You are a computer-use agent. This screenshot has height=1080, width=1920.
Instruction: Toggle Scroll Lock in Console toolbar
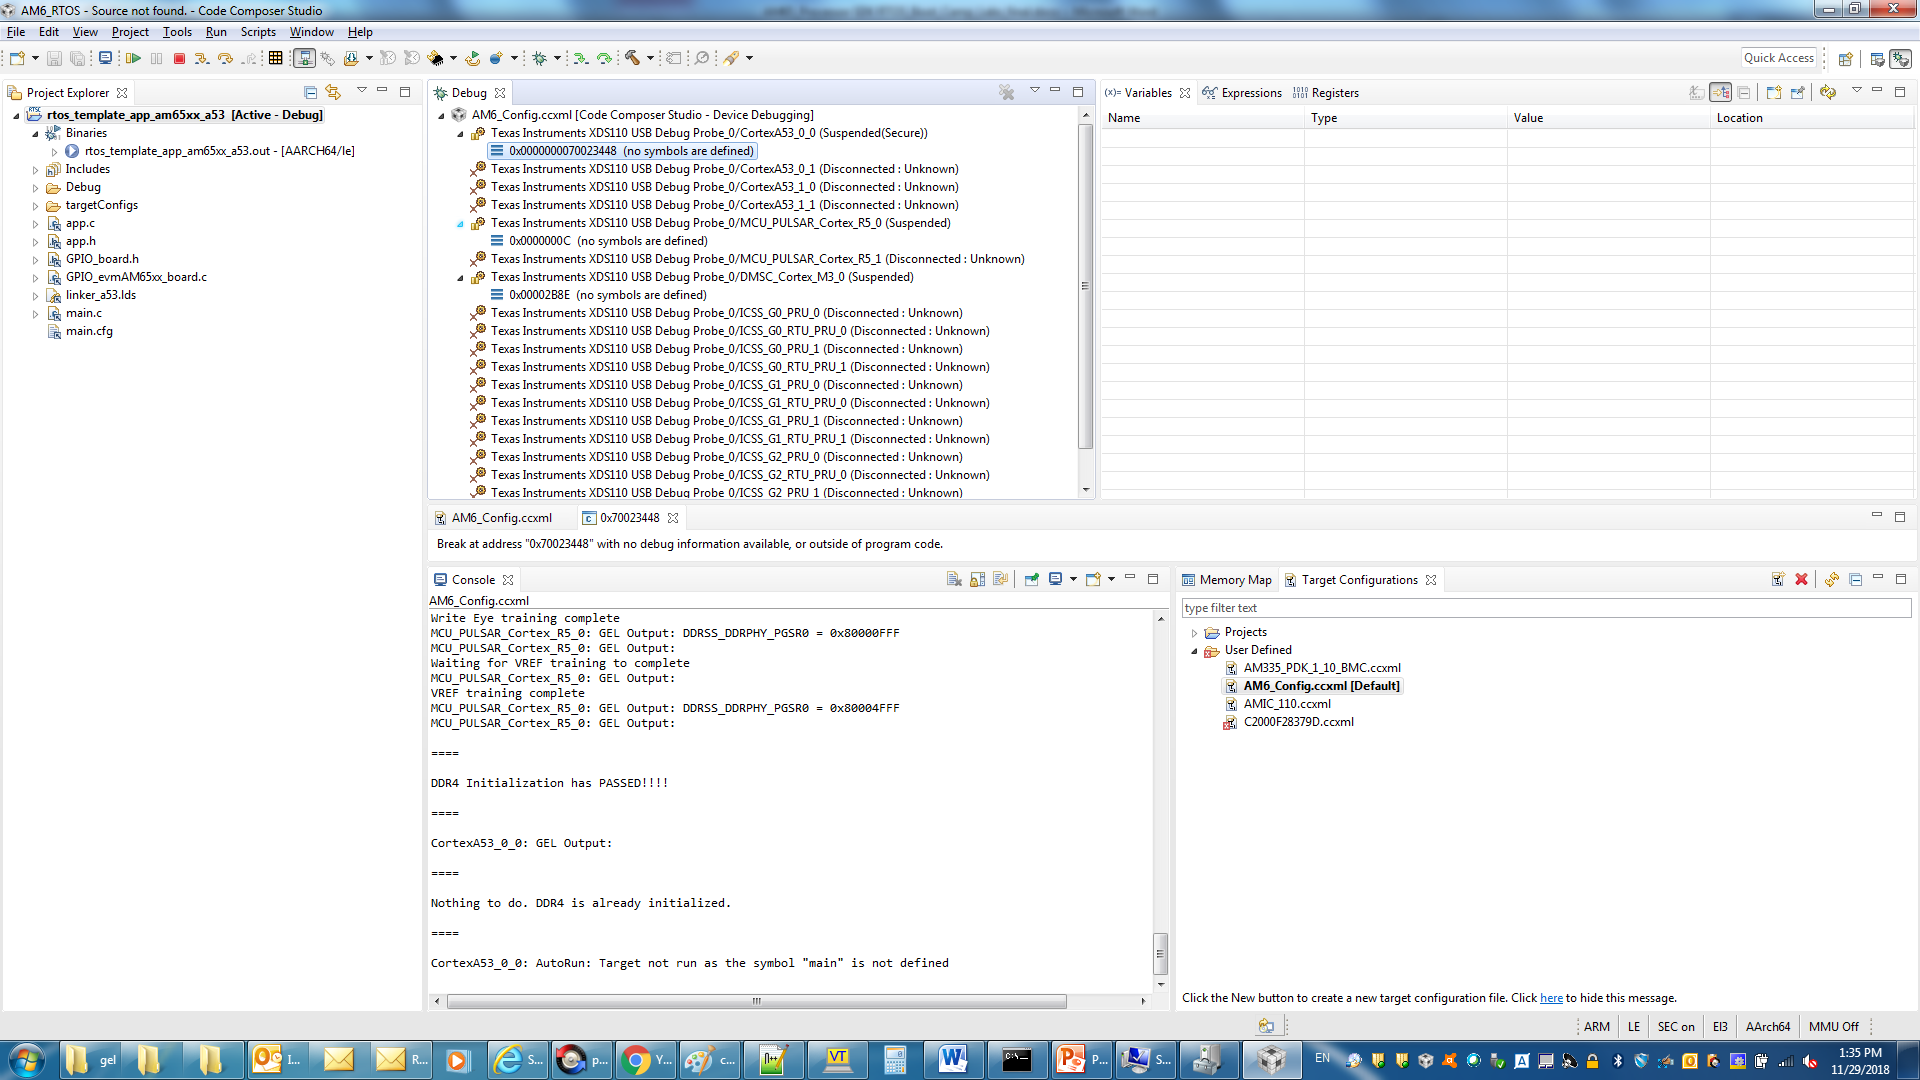977,580
